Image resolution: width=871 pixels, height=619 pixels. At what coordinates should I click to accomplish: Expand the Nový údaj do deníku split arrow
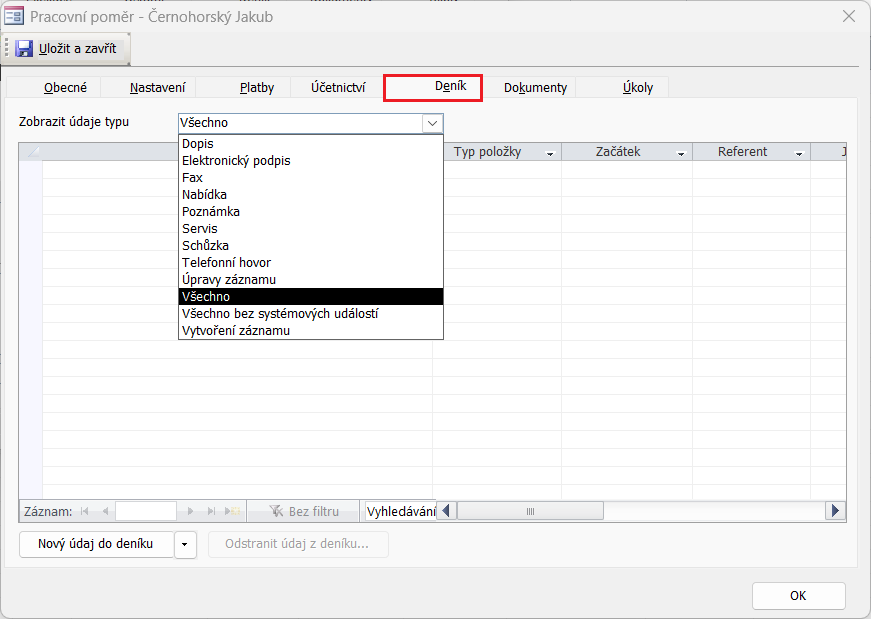coord(185,544)
